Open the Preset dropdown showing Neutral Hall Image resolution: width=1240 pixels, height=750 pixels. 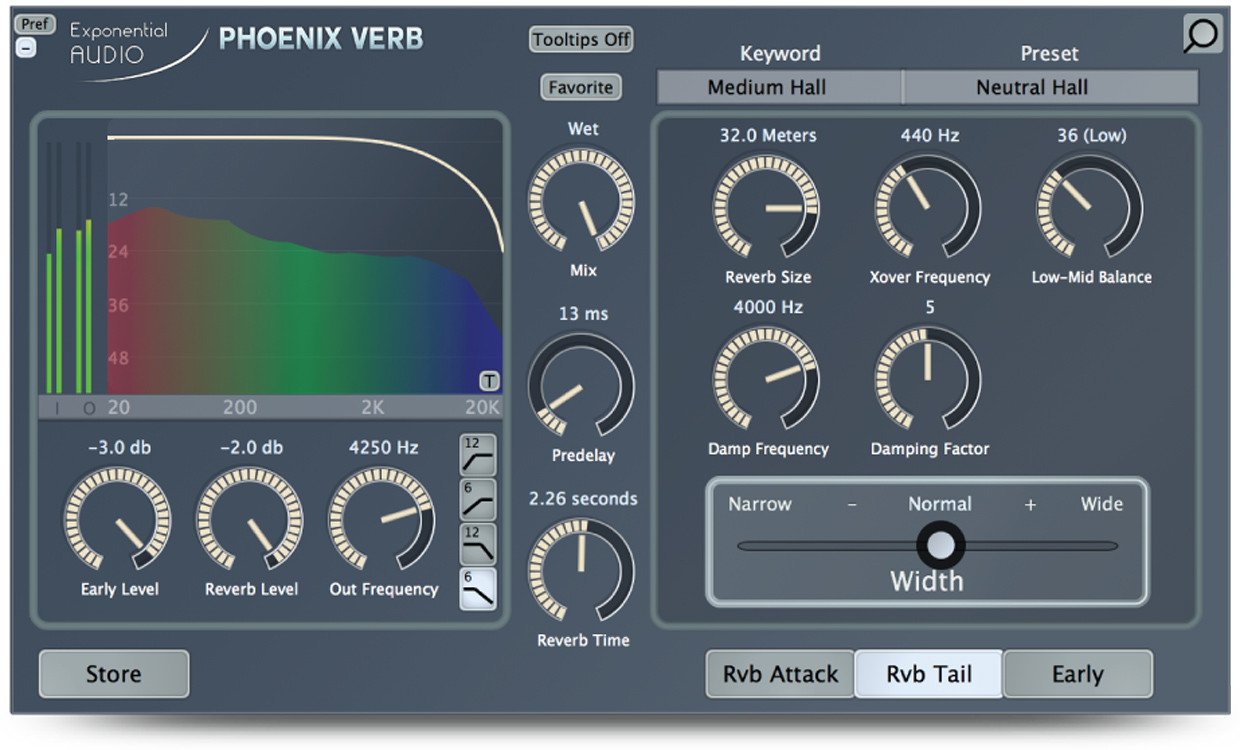tap(1050, 87)
